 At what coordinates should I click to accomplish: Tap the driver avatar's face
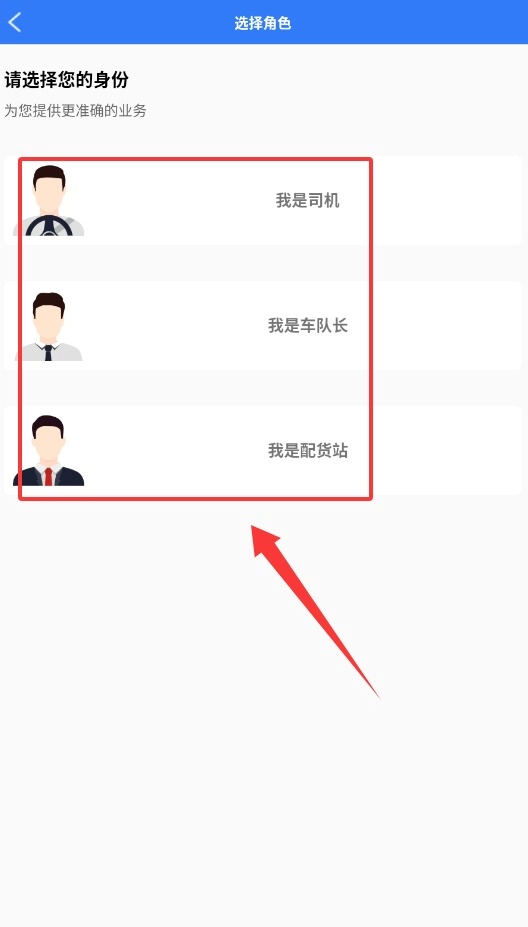point(48,192)
